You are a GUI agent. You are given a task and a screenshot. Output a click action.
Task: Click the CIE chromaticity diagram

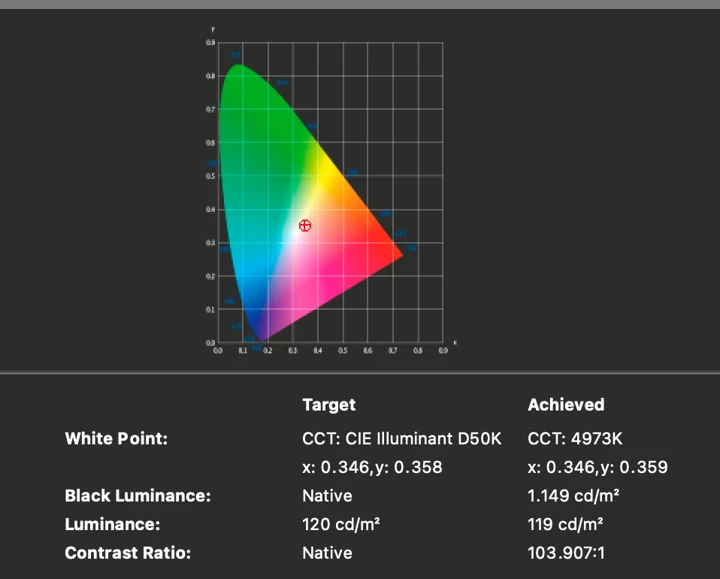[x=331, y=192]
